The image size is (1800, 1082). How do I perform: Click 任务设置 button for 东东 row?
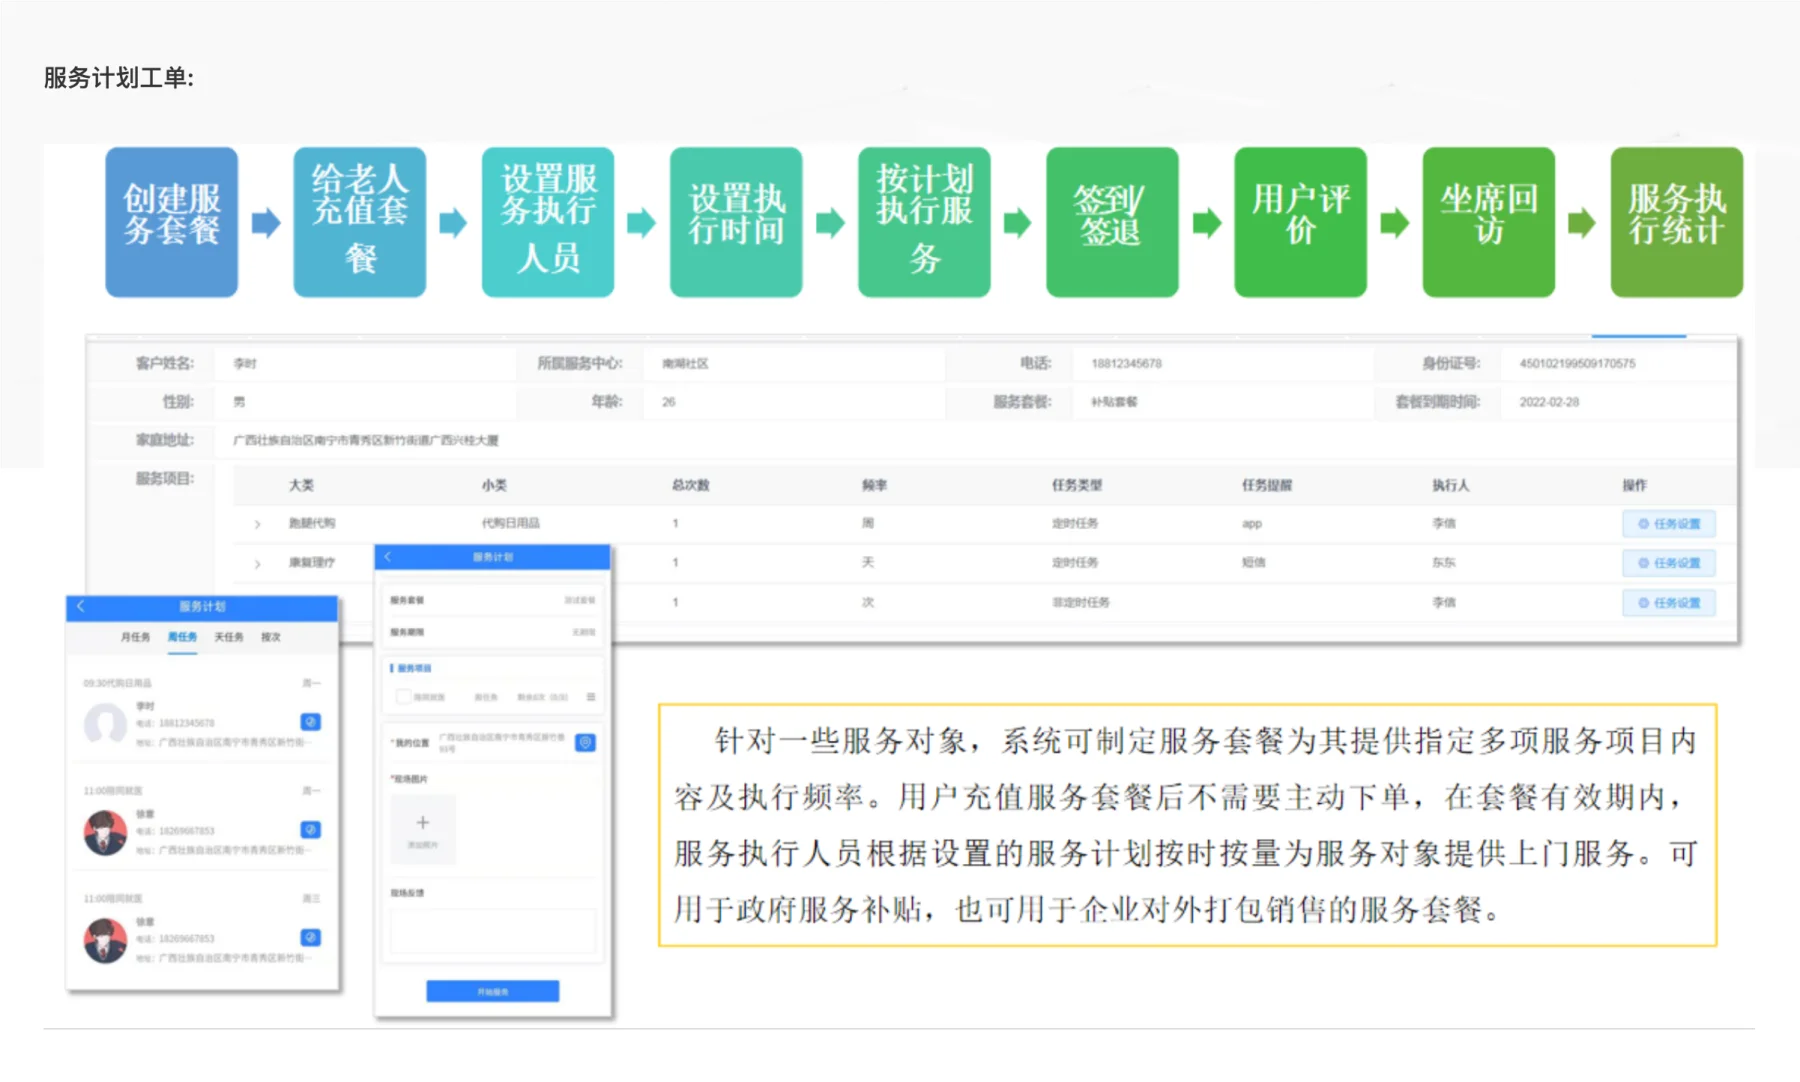coord(1669,563)
